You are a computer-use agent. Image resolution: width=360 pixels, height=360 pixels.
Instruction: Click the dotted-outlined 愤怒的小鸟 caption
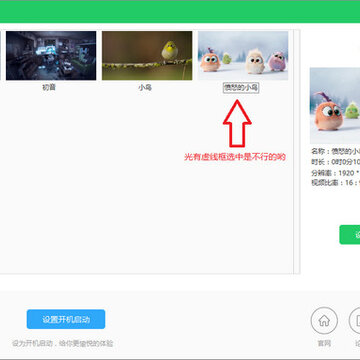point(241,88)
